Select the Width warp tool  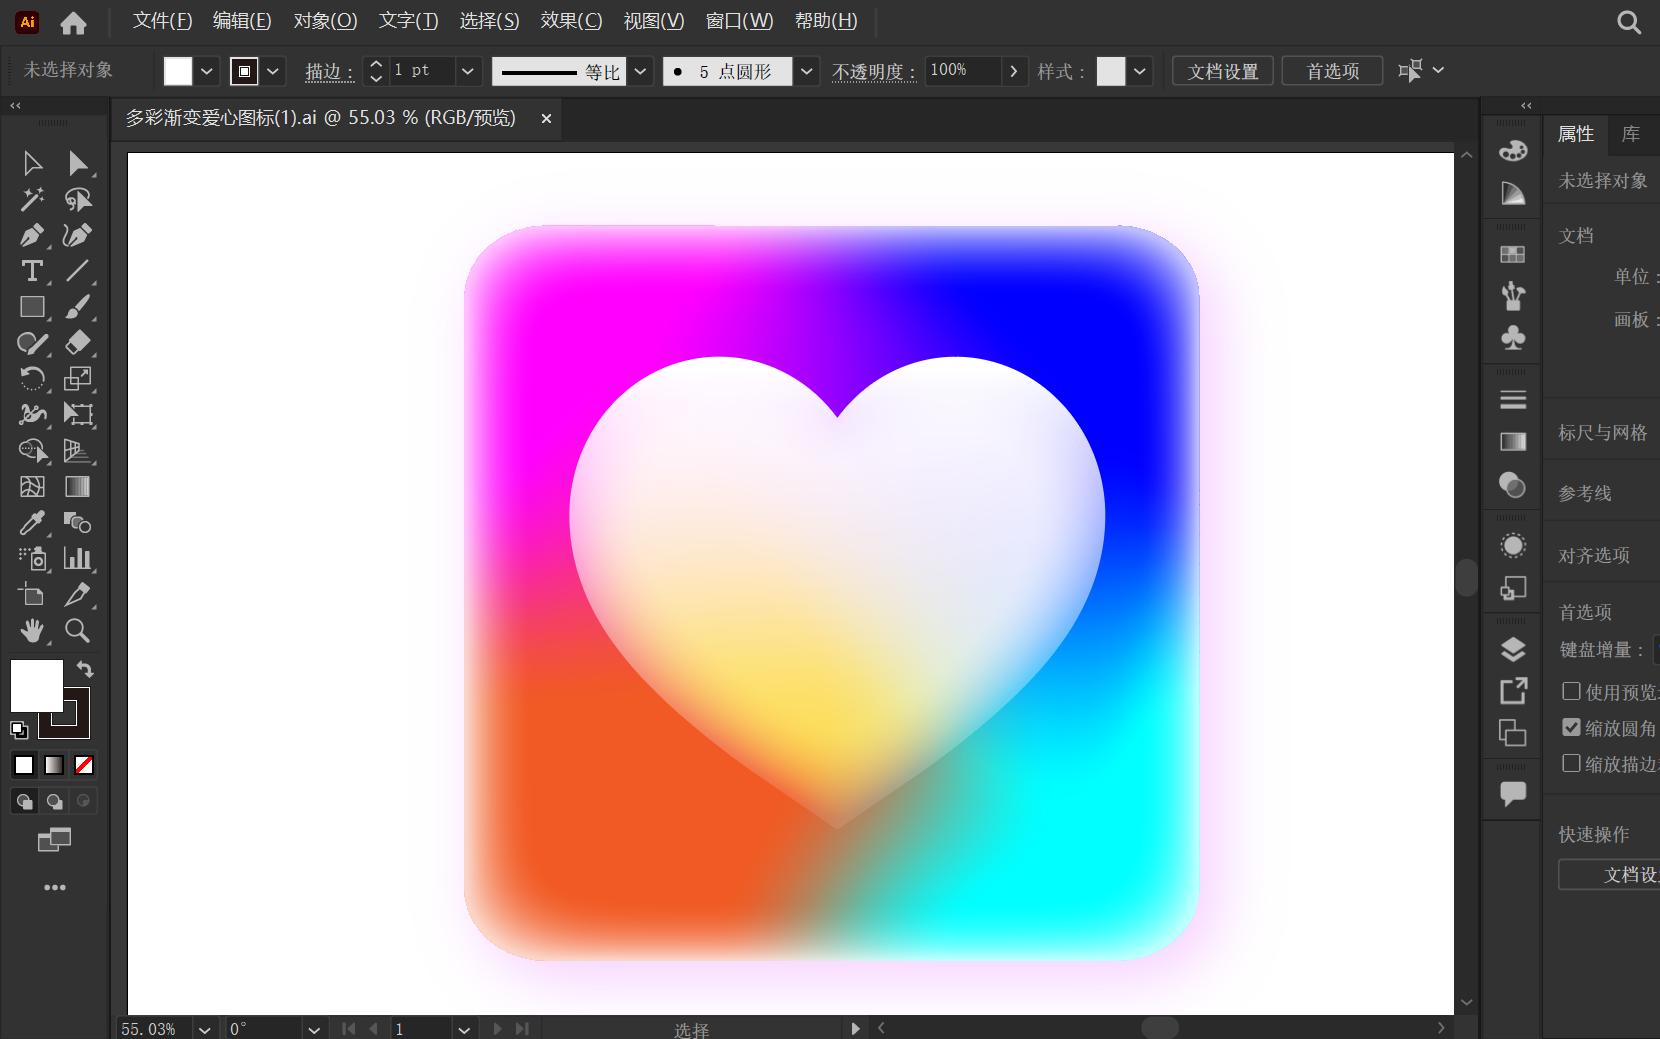tap(32, 414)
